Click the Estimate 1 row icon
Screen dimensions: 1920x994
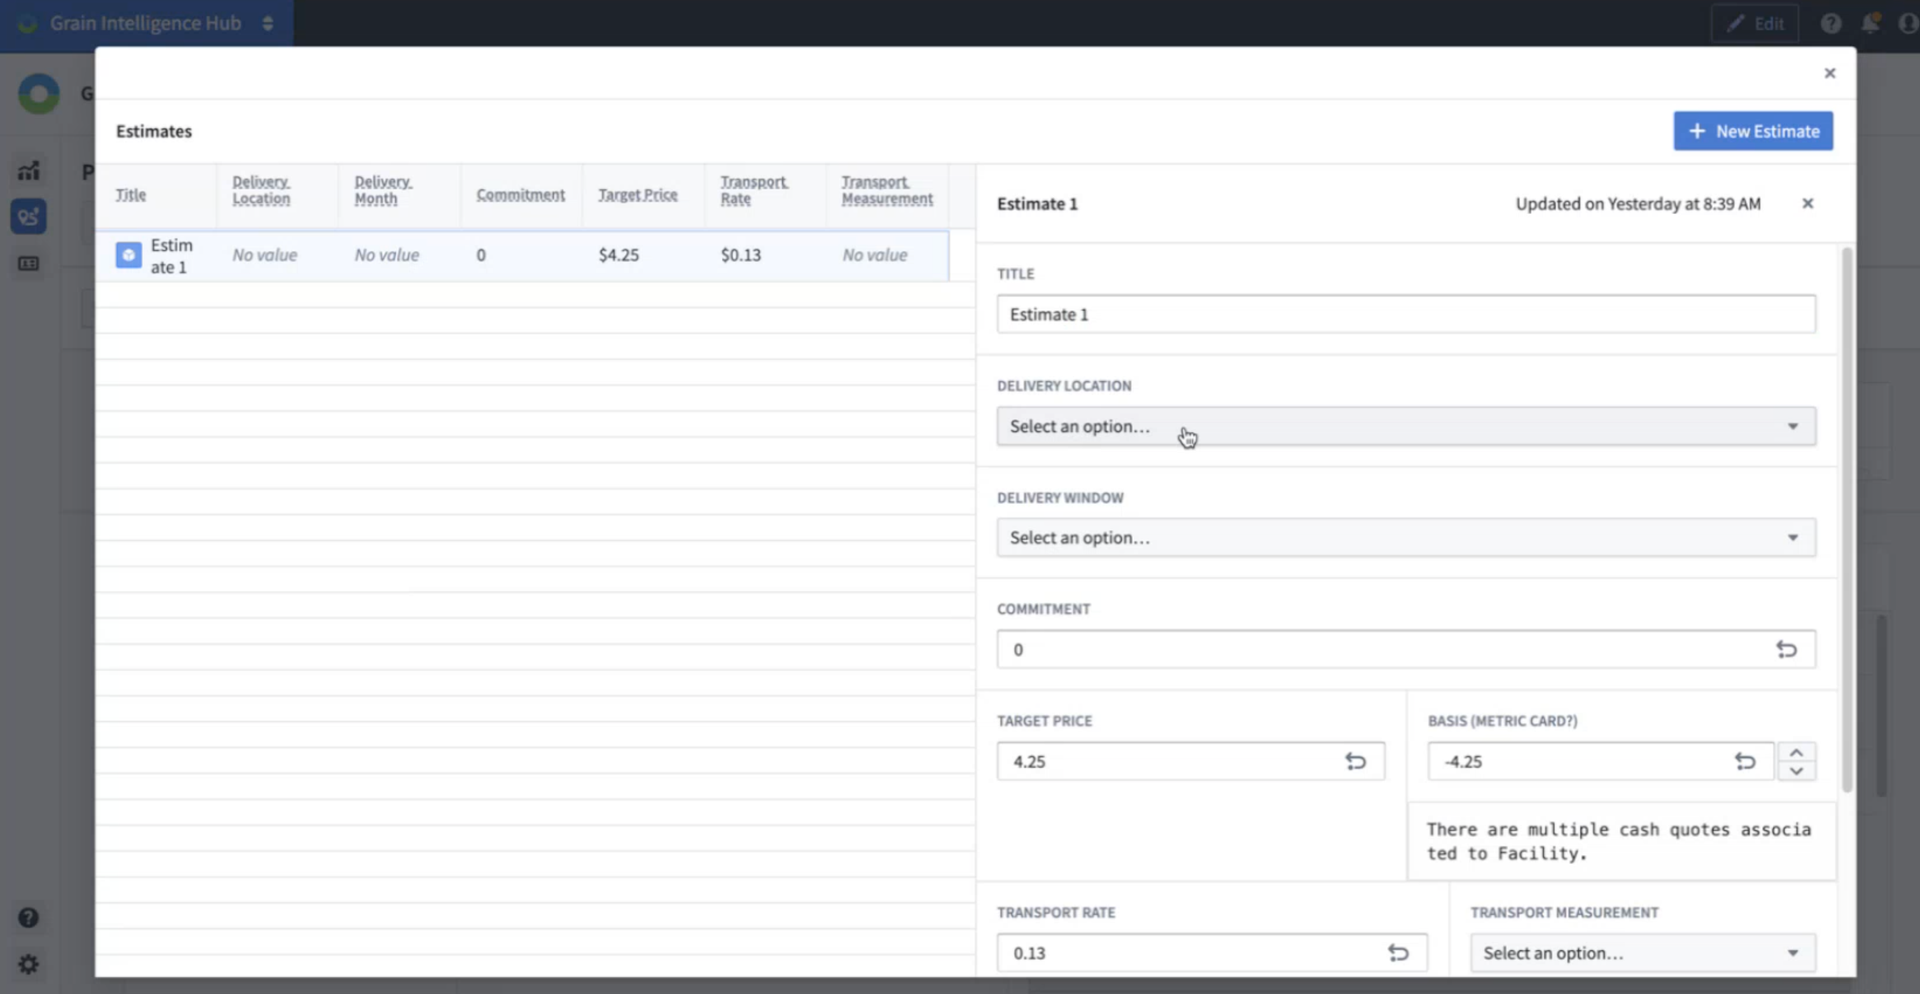(x=128, y=255)
